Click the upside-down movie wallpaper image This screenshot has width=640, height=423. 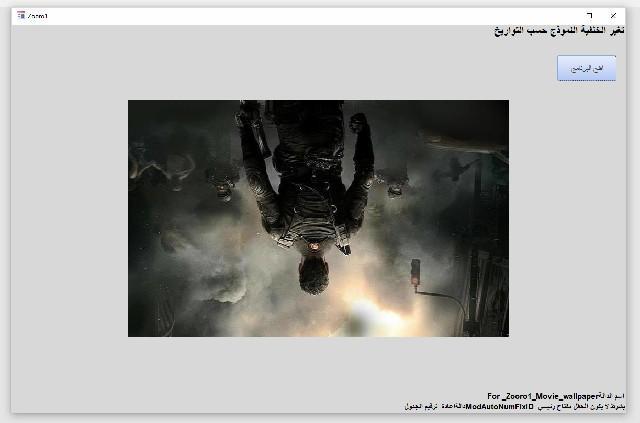pyautogui.click(x=318, y=218)
